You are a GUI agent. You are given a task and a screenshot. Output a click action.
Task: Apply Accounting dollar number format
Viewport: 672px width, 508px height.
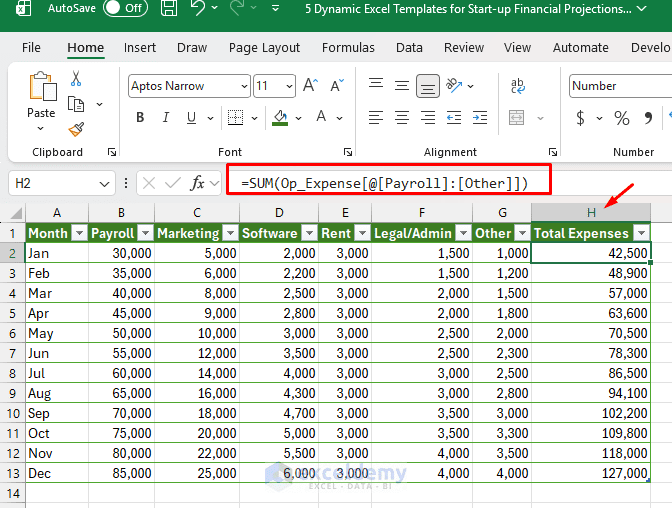pos(580,117)
